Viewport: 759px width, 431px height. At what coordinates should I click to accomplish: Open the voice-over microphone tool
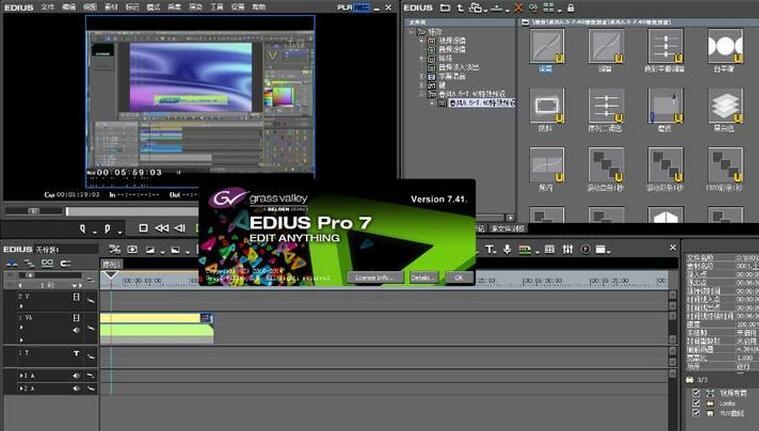[x=507, y=249]
